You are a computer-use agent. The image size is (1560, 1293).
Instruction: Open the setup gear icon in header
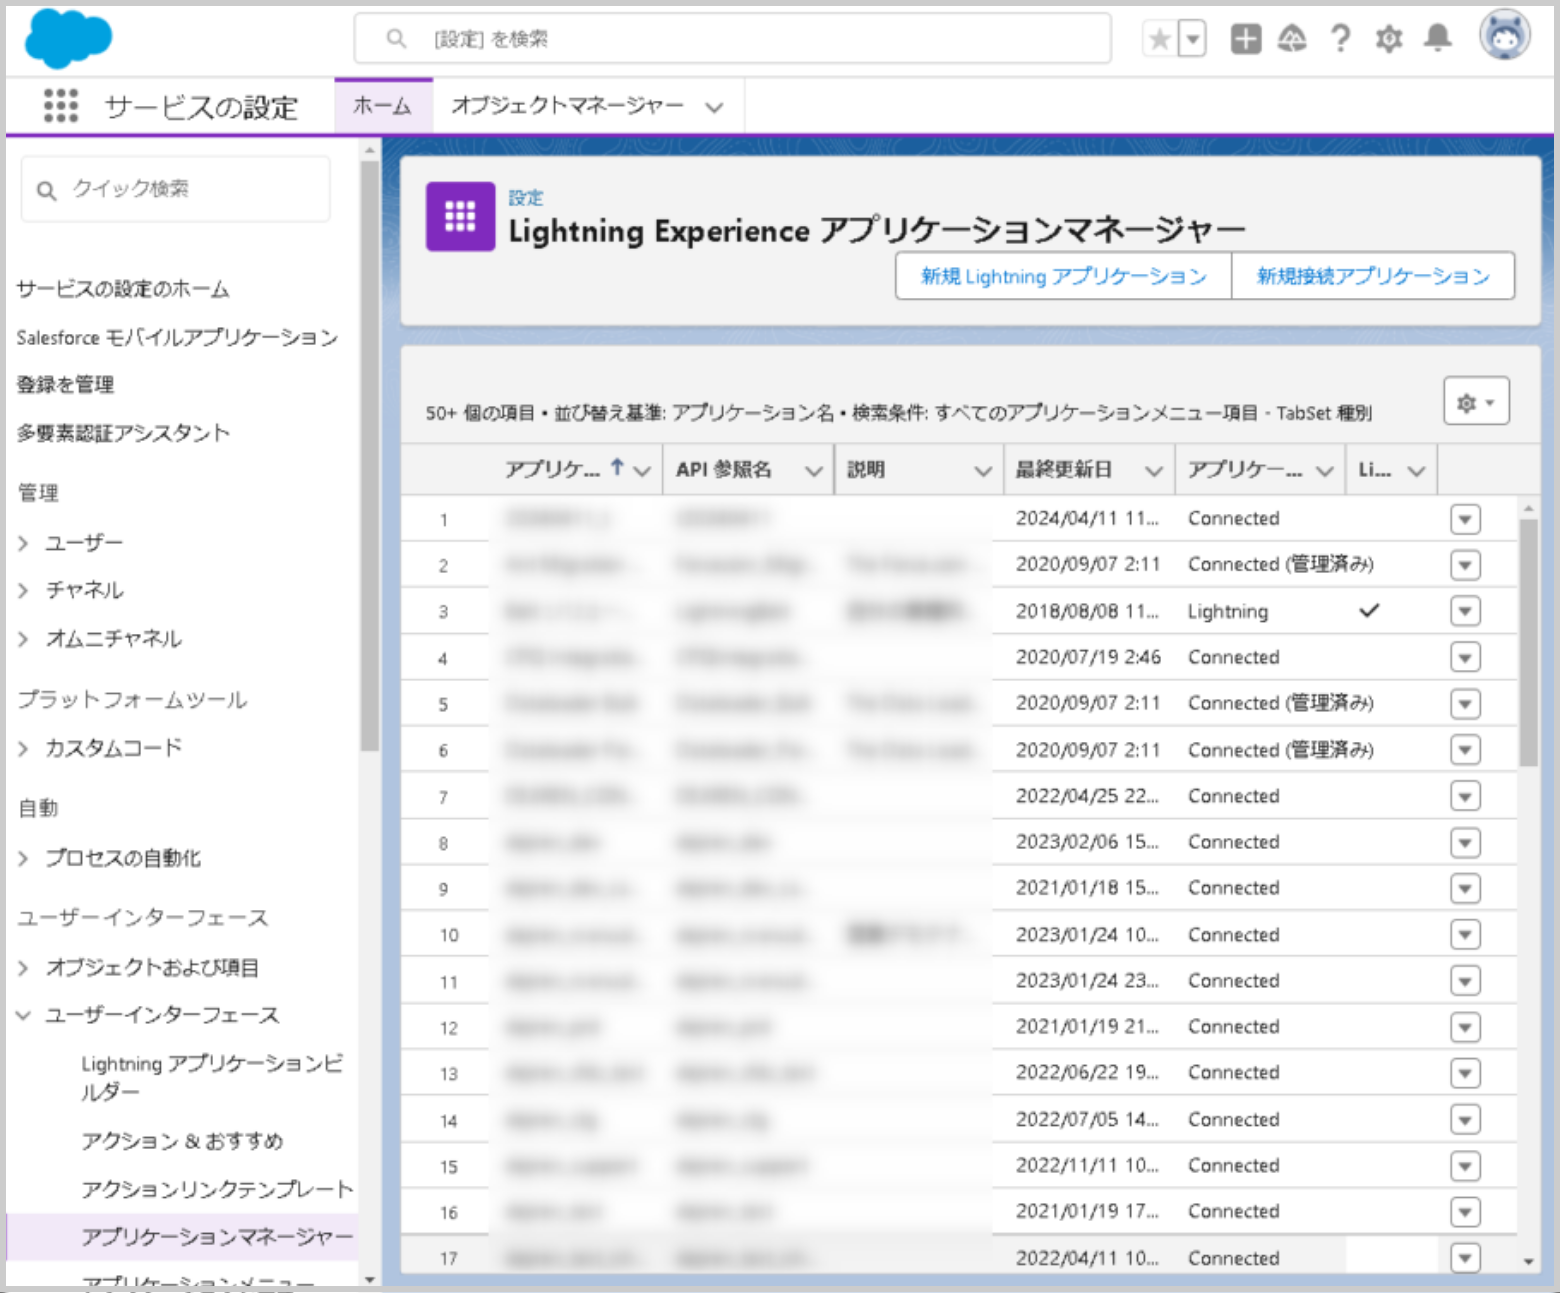click(x=1389, y=39)
